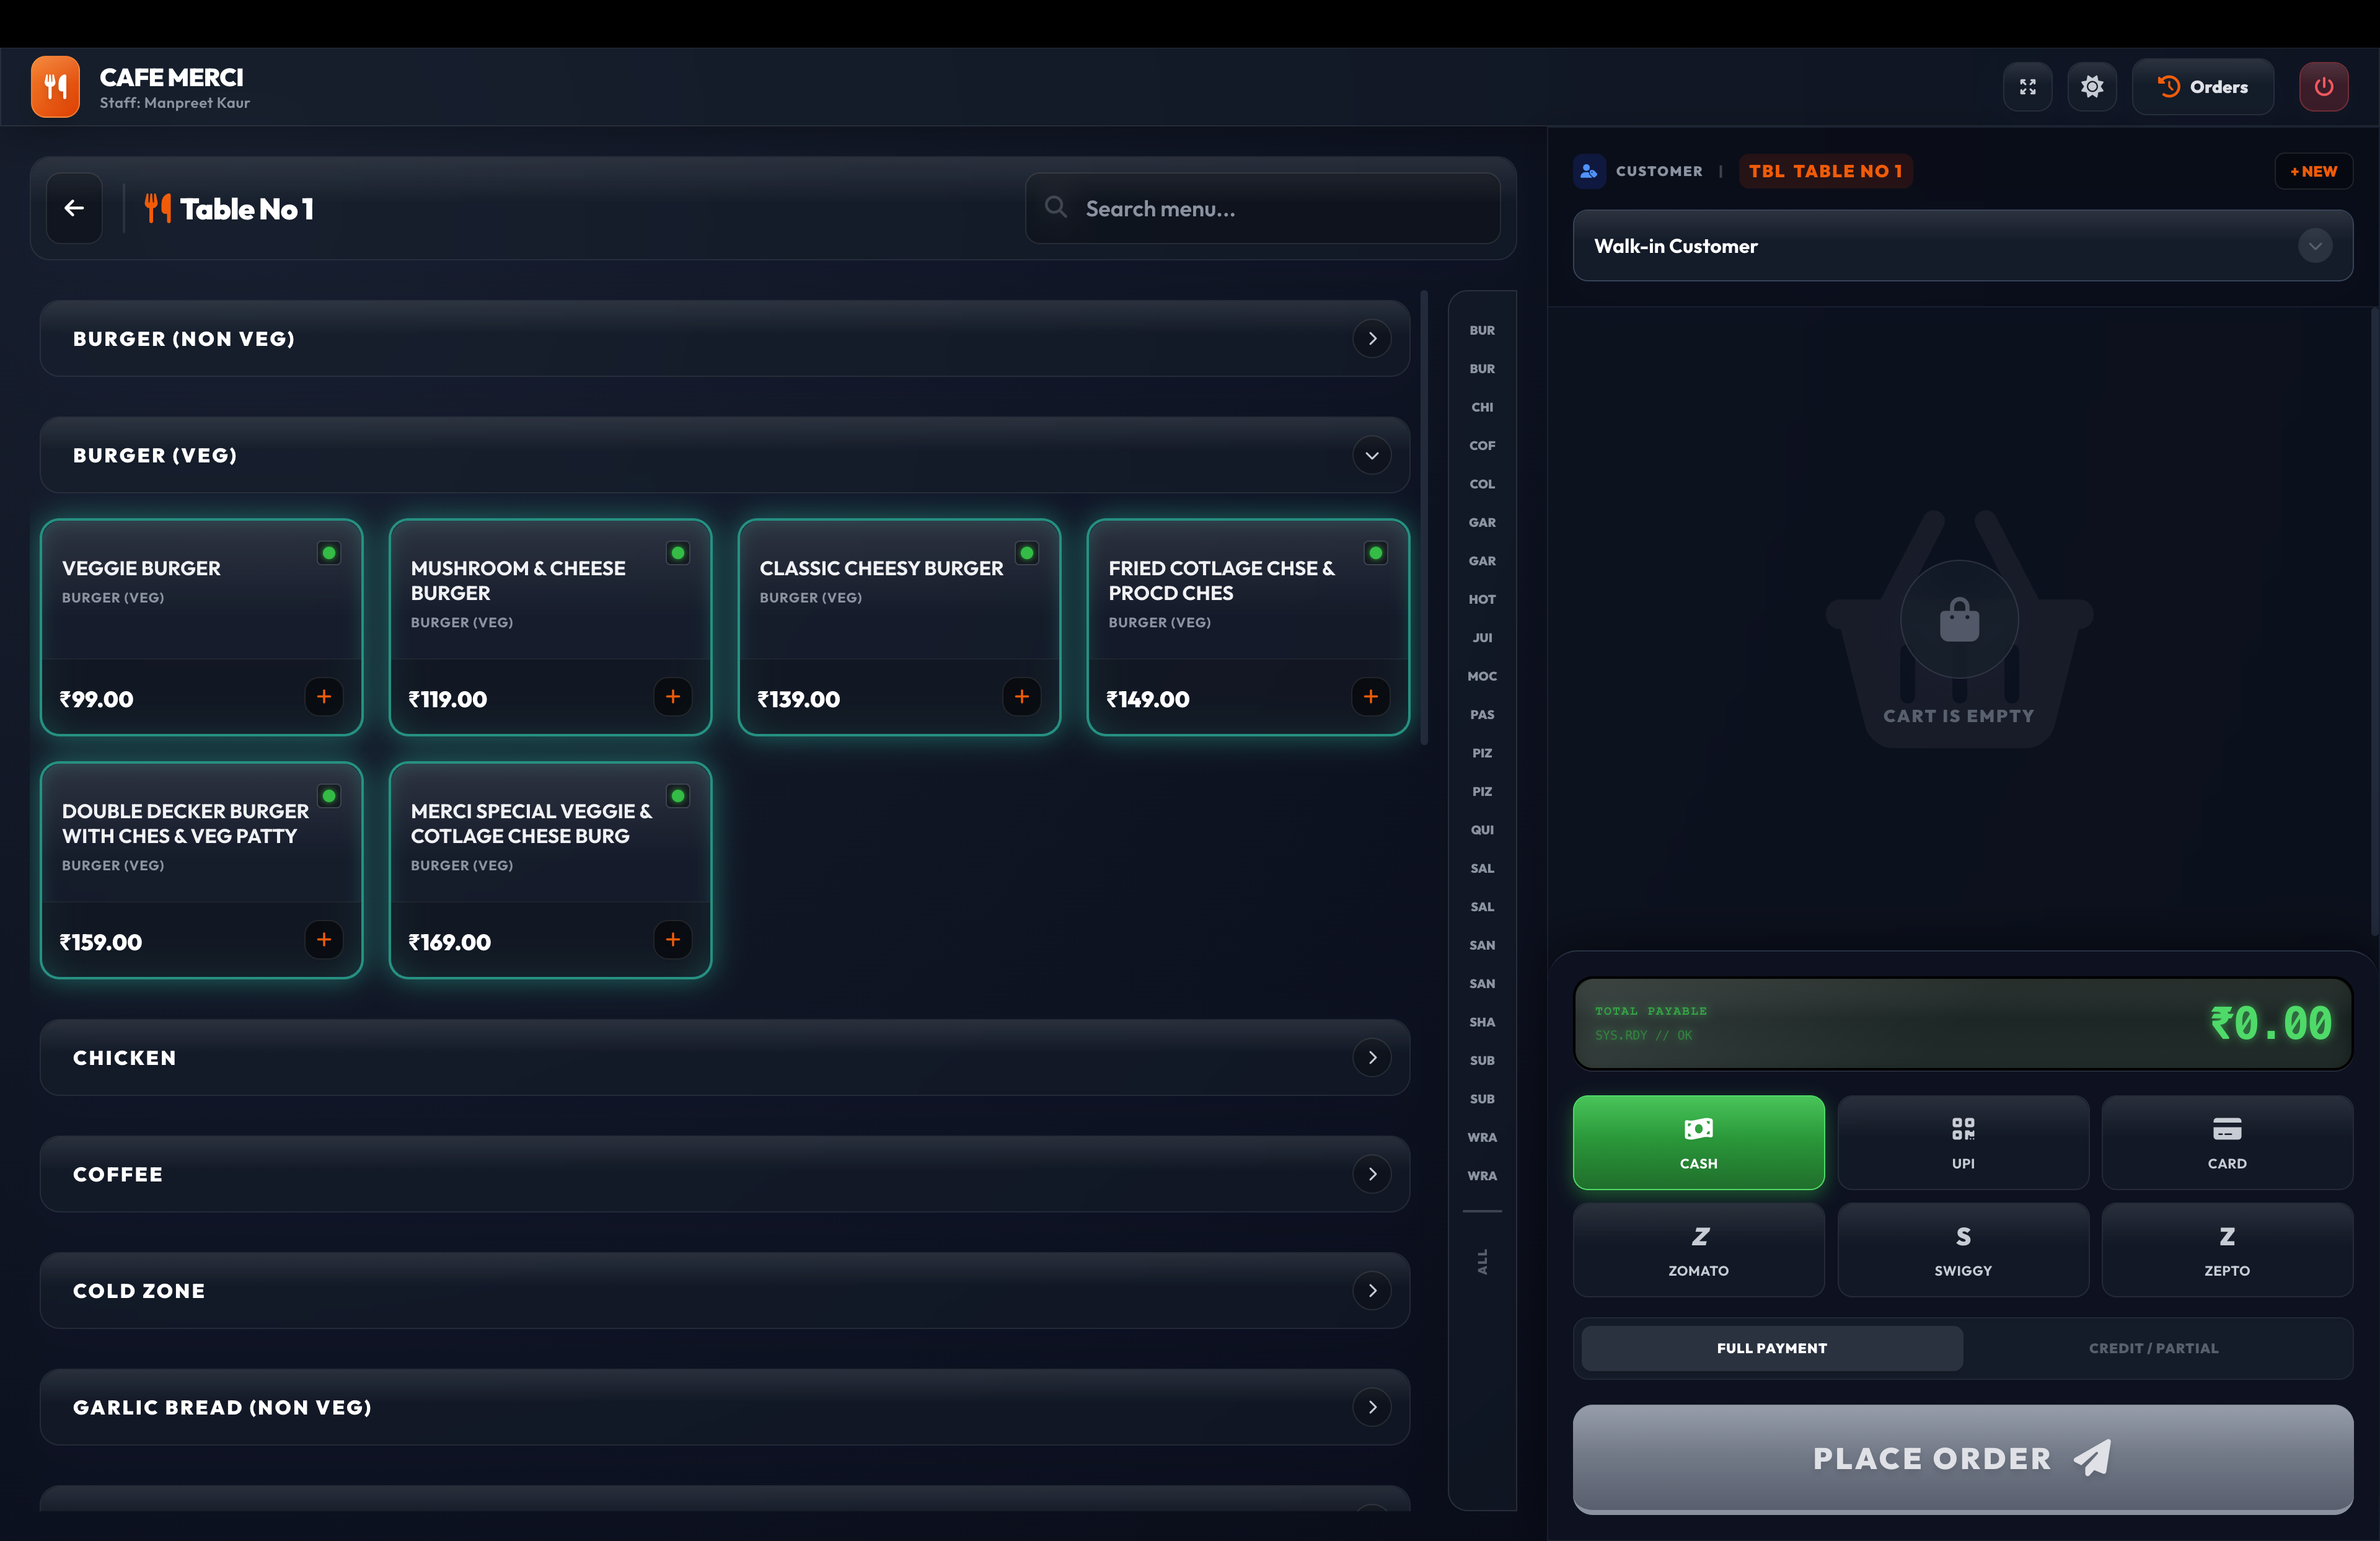Click the back arrow next to Table No 1
Image resolution: width=2380 pixels, height=1541 pixels.
(74, 208)
